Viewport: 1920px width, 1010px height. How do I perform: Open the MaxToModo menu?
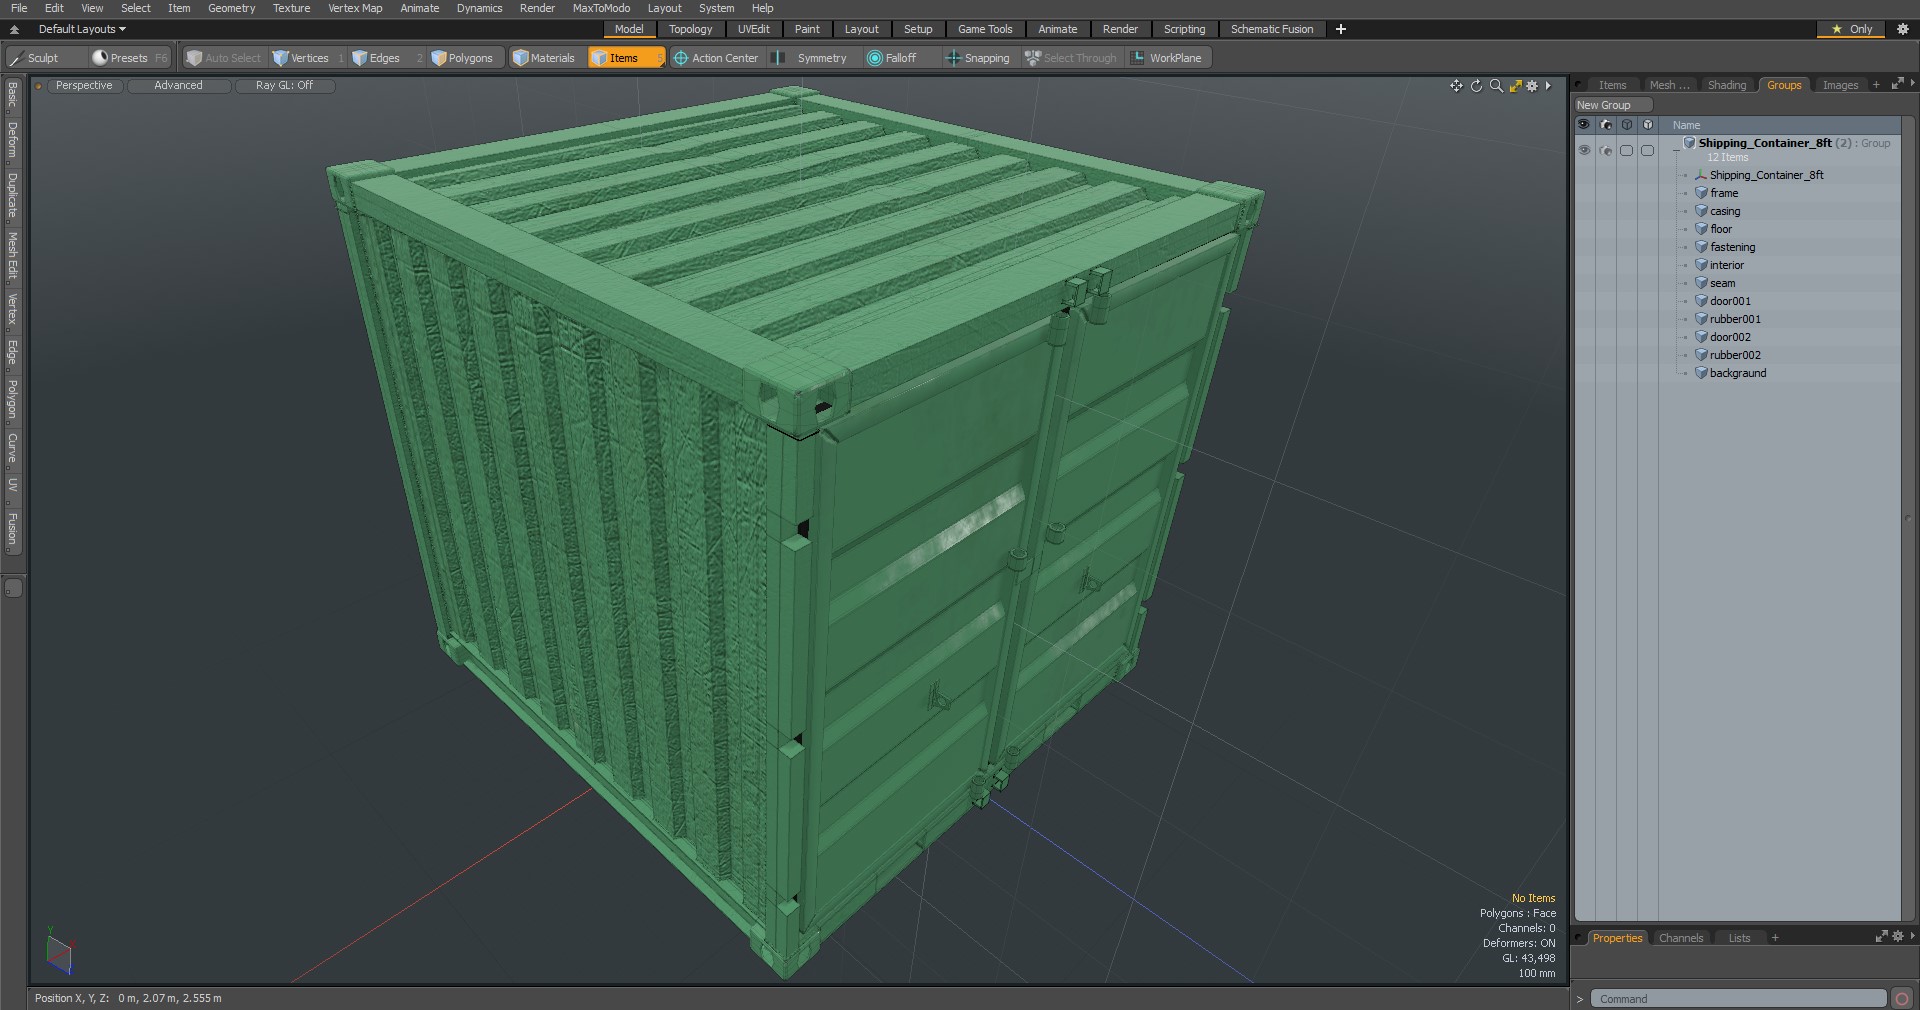click(x=601, y=8)
